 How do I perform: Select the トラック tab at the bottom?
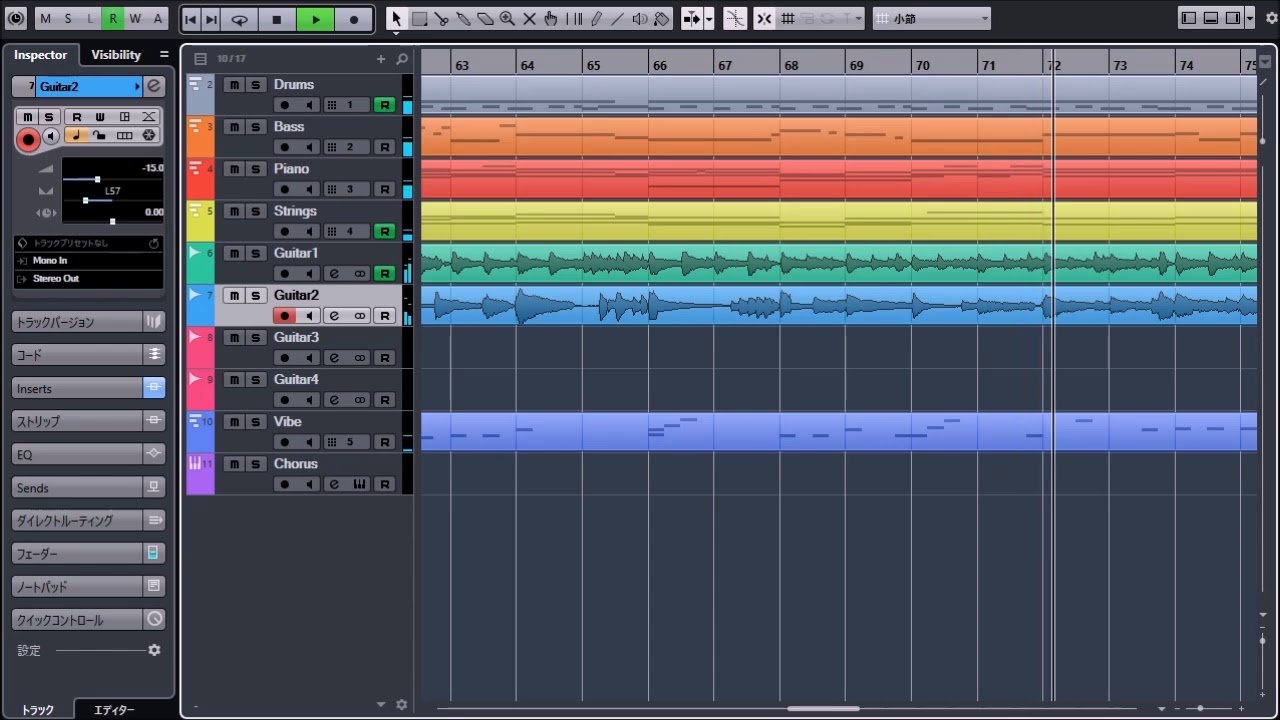38,710
